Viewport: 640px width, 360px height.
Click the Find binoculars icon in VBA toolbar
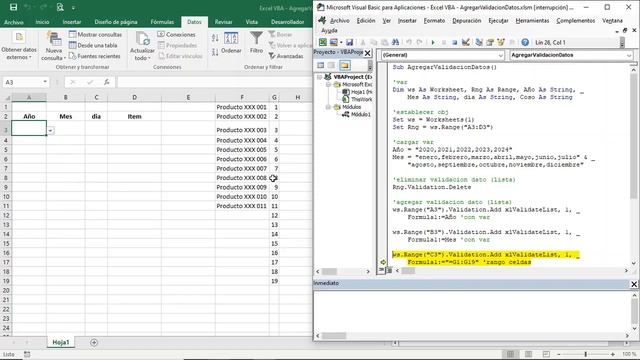click(x=395, y=42)
